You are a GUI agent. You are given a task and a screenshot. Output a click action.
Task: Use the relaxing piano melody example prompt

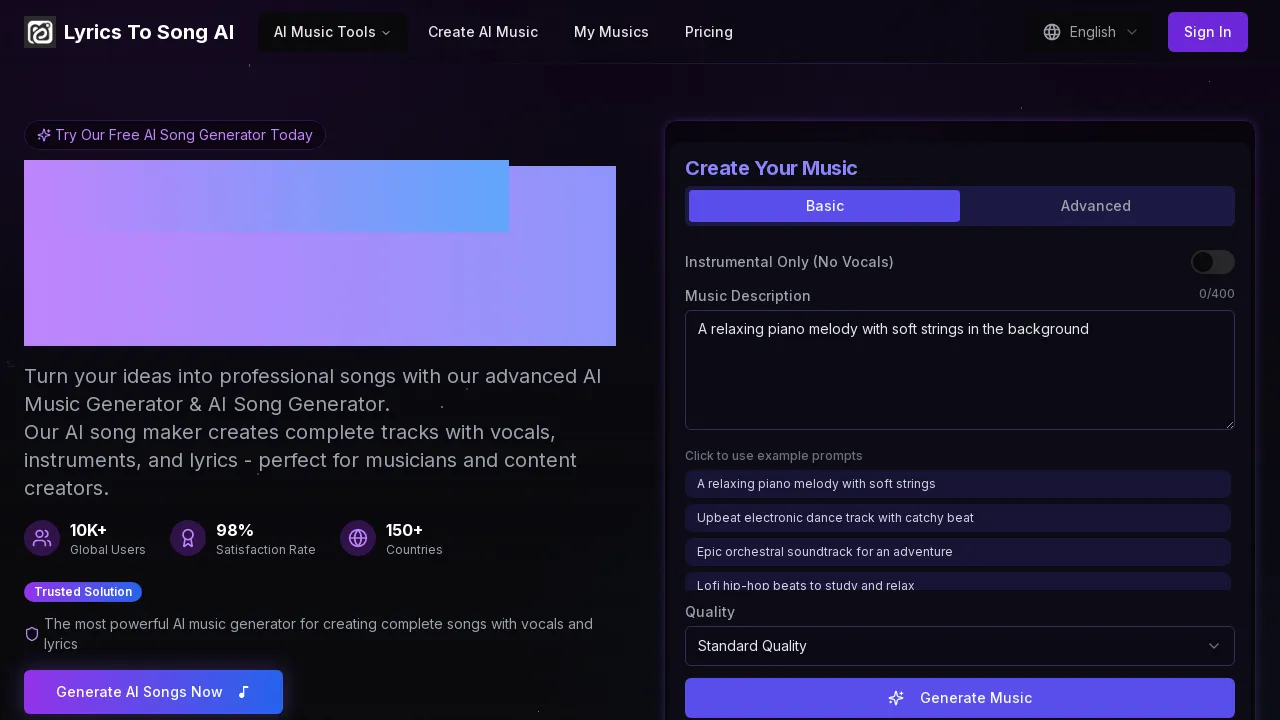point(958,484)
